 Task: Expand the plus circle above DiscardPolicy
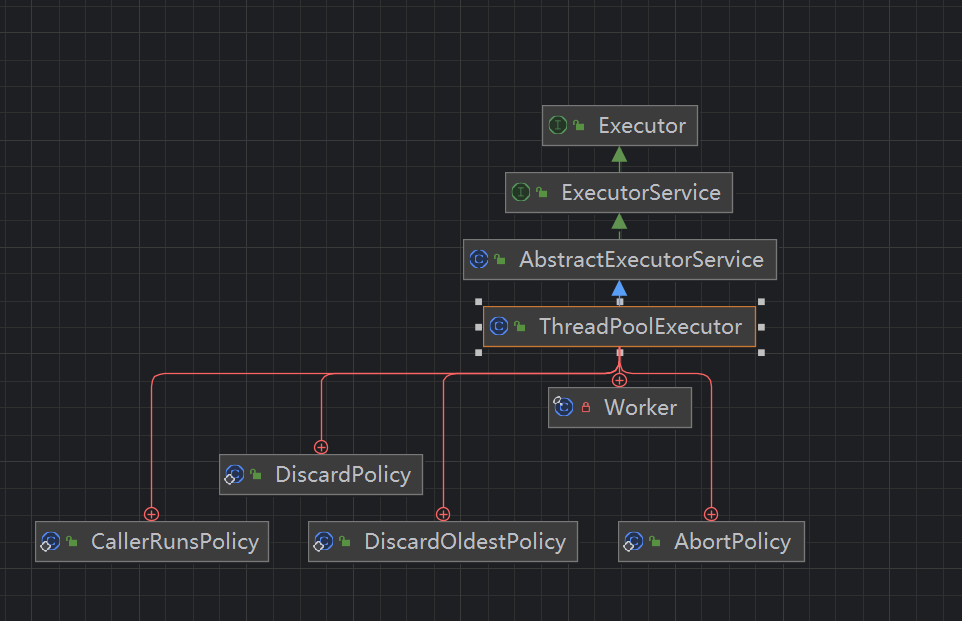(320, 447)
